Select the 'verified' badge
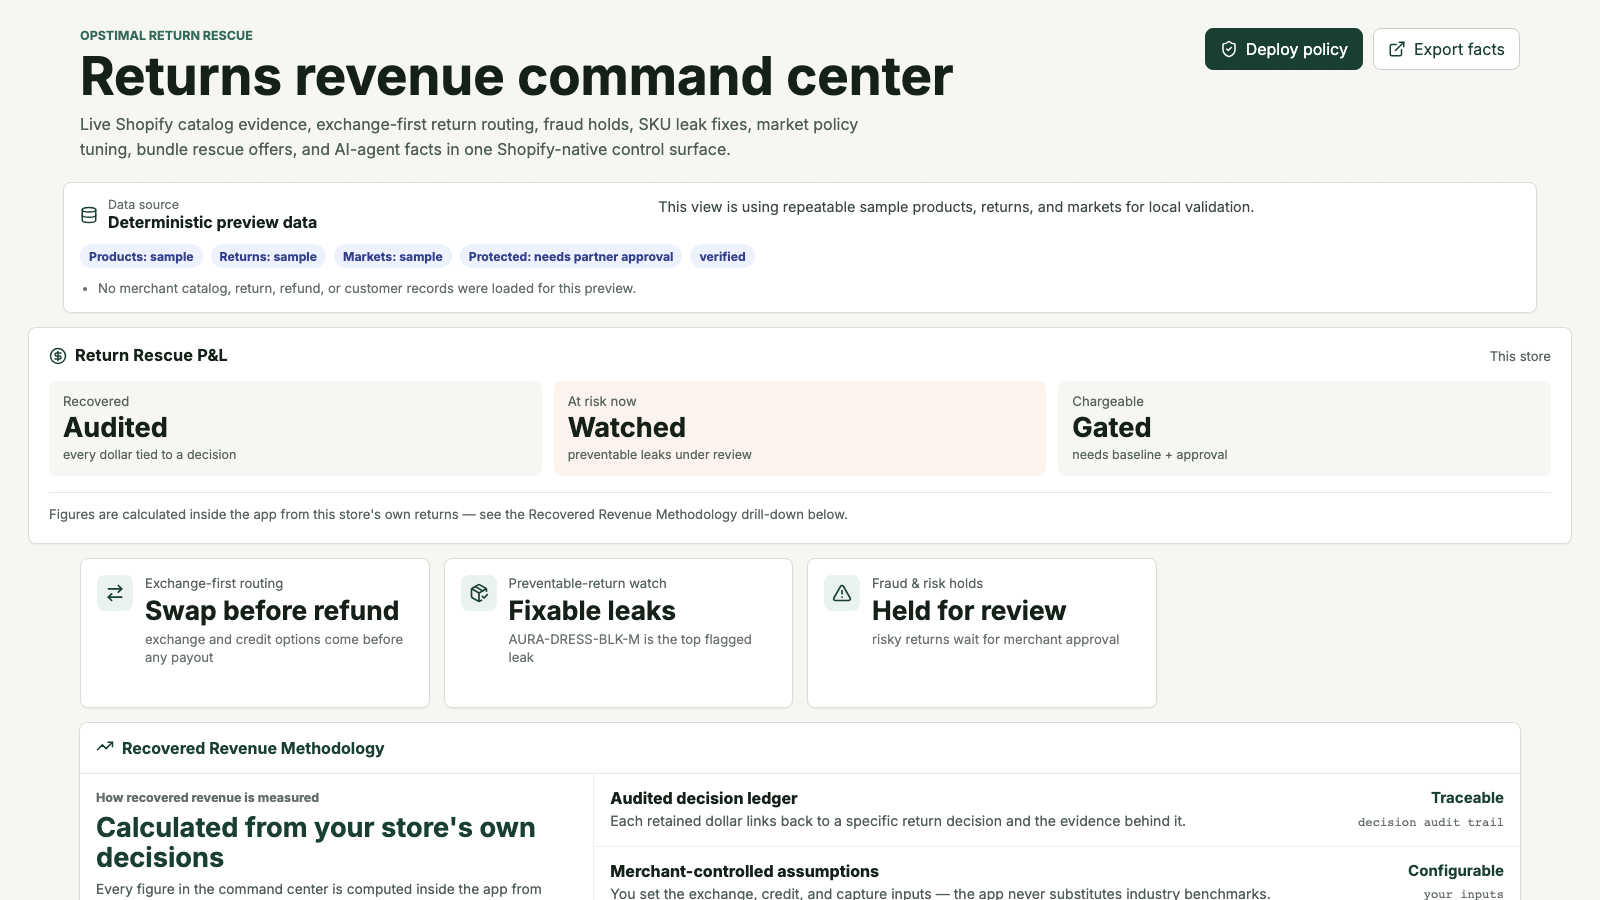Image resolution: width=1600 pixels, height=900 pixels. point(723,257)
